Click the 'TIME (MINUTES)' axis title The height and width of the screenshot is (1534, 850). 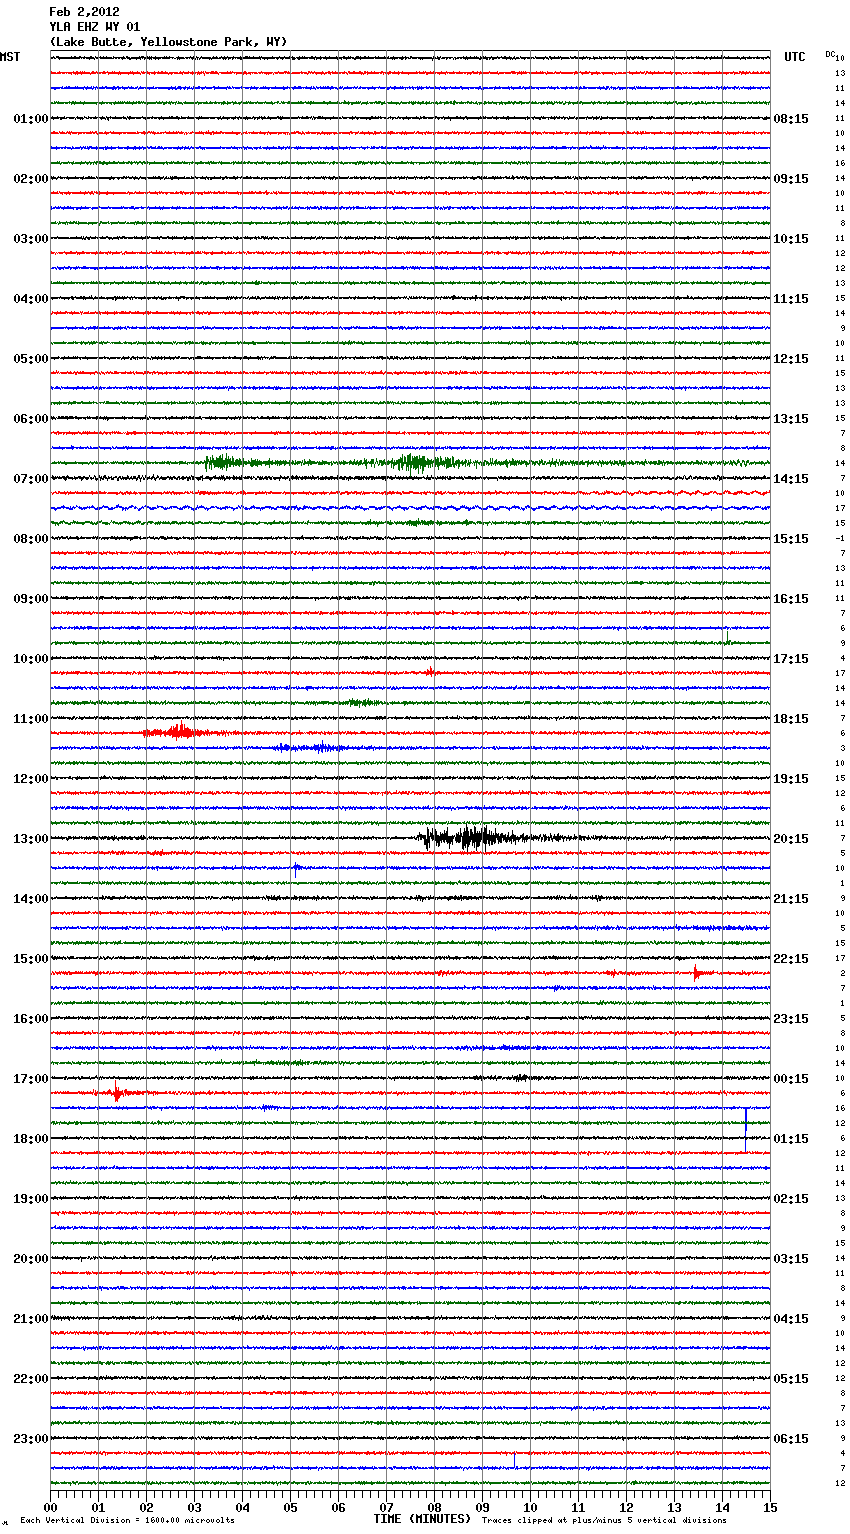422,1519
